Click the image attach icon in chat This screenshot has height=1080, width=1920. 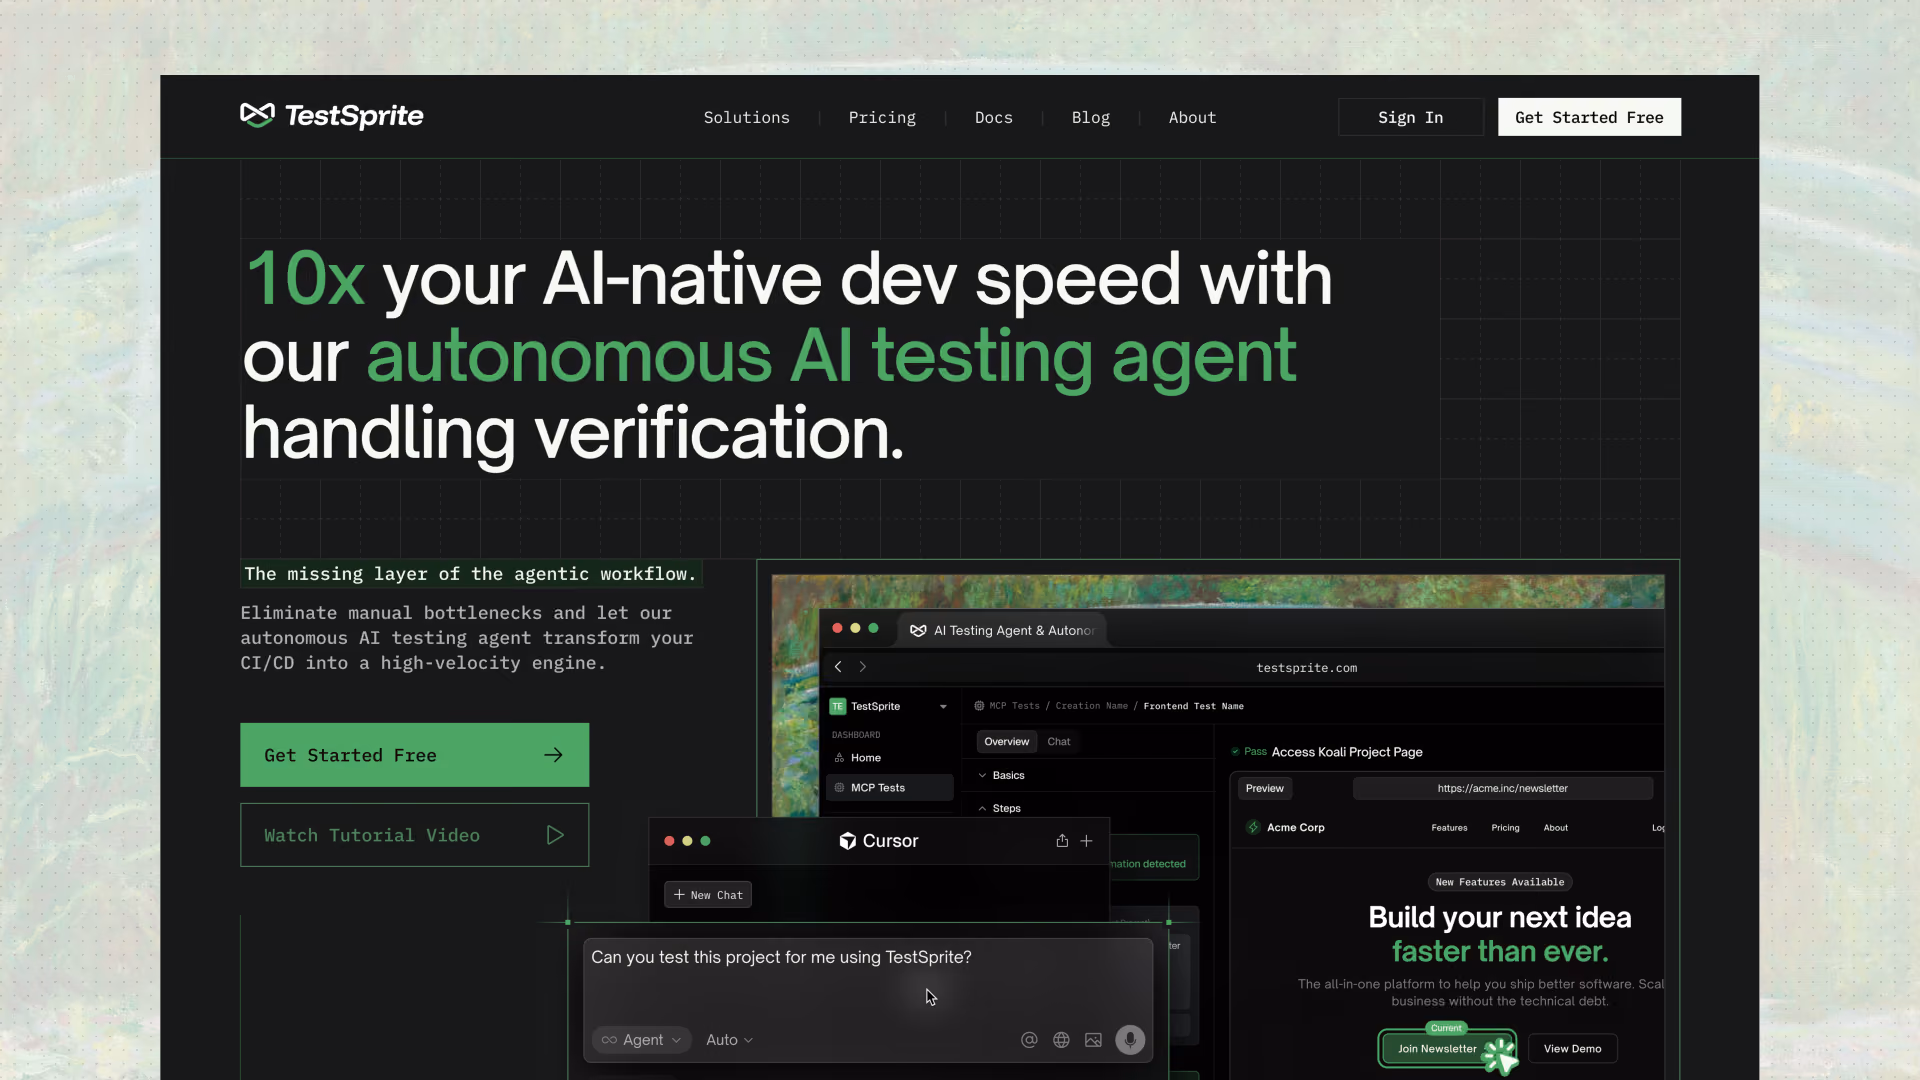pos(1093,1040)
